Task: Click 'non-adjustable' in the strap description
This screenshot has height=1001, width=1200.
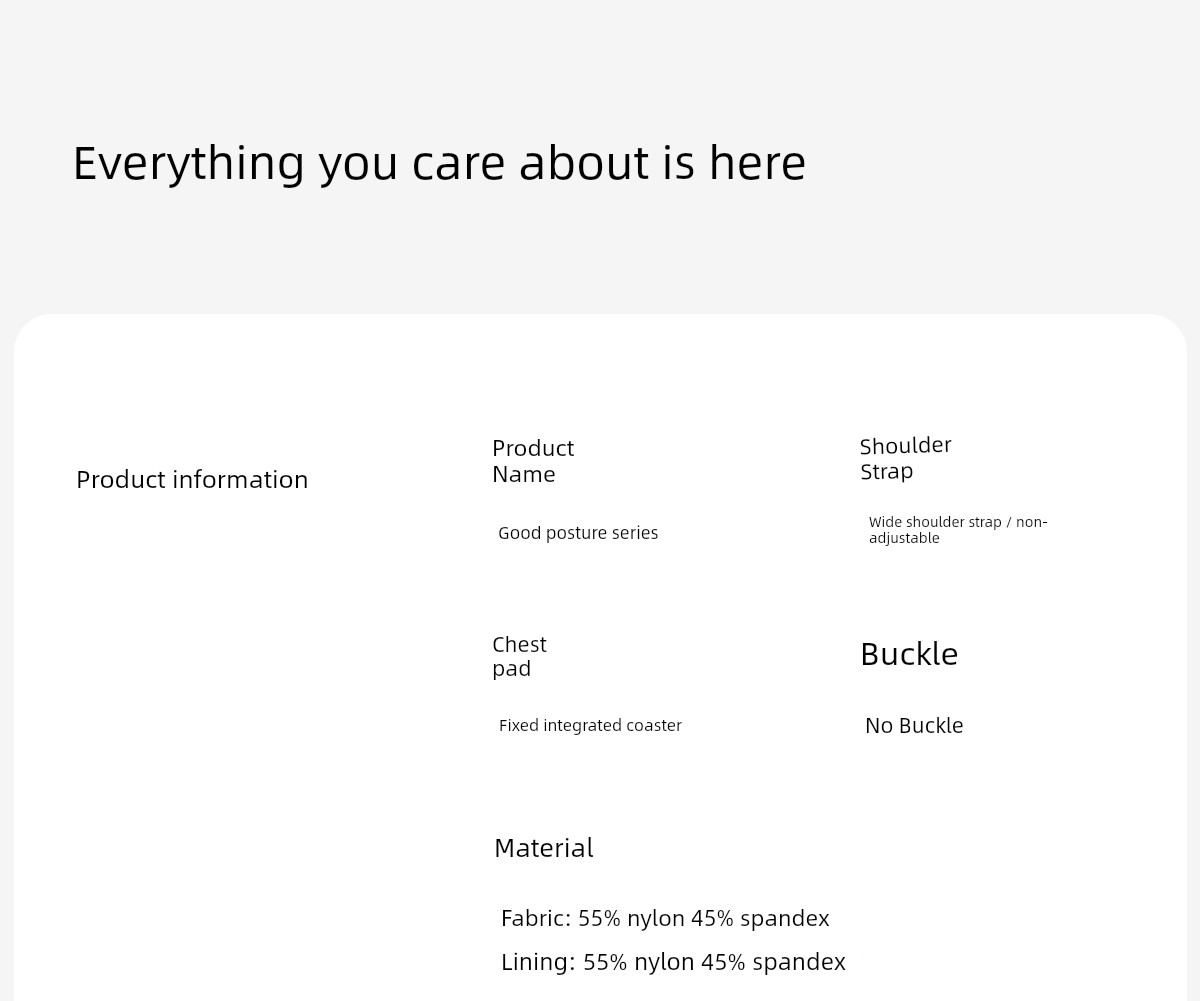Action: [958, 530]
